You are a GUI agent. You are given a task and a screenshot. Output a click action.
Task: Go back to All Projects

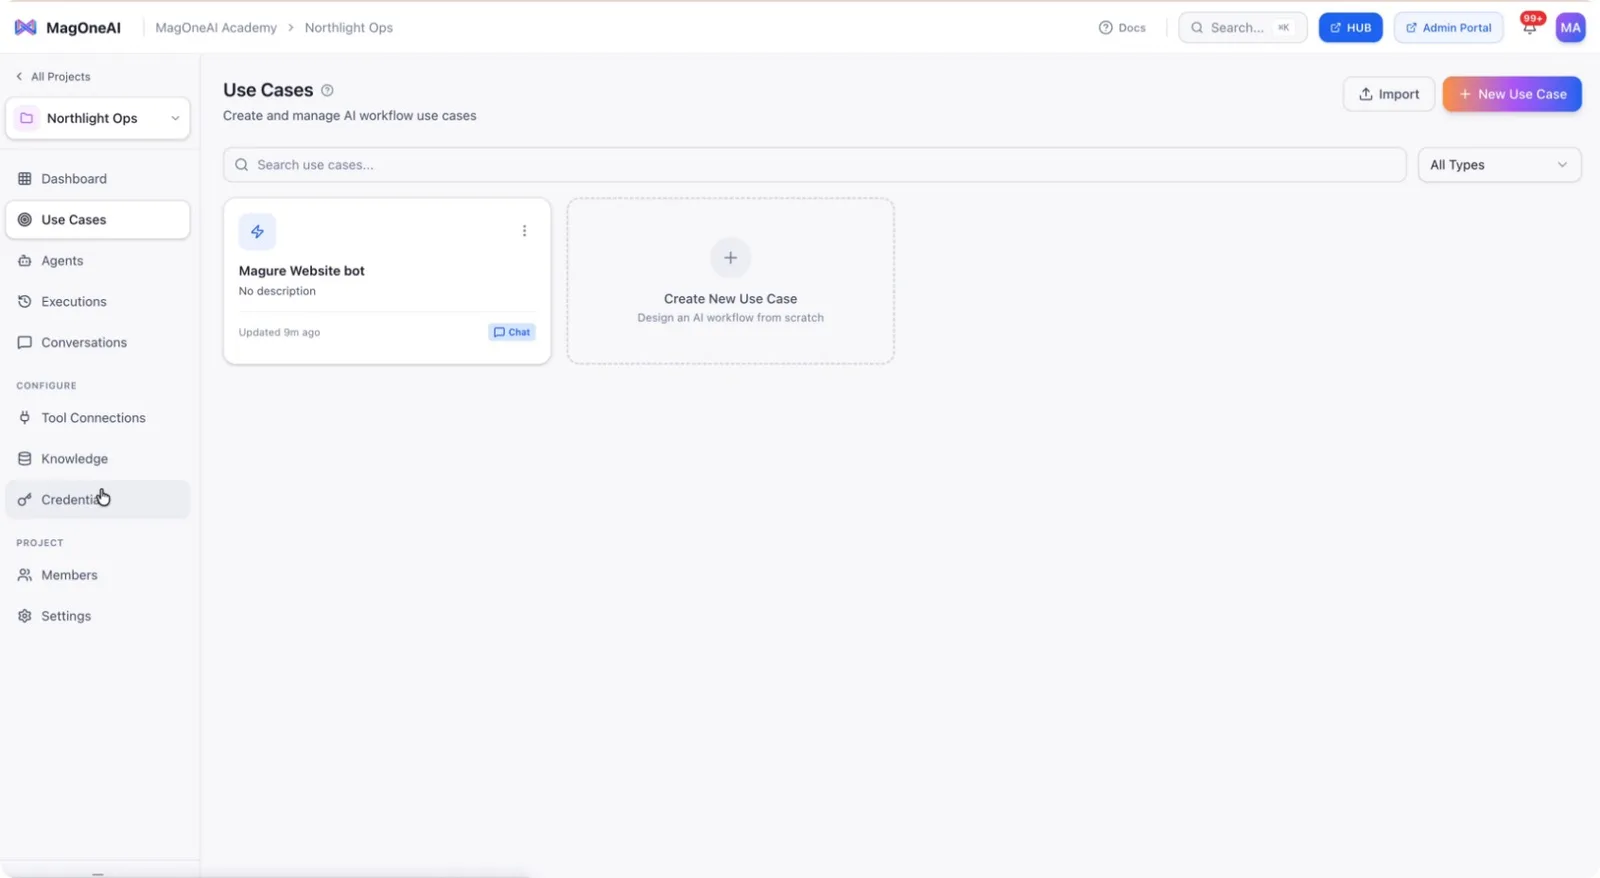[53, 77]
